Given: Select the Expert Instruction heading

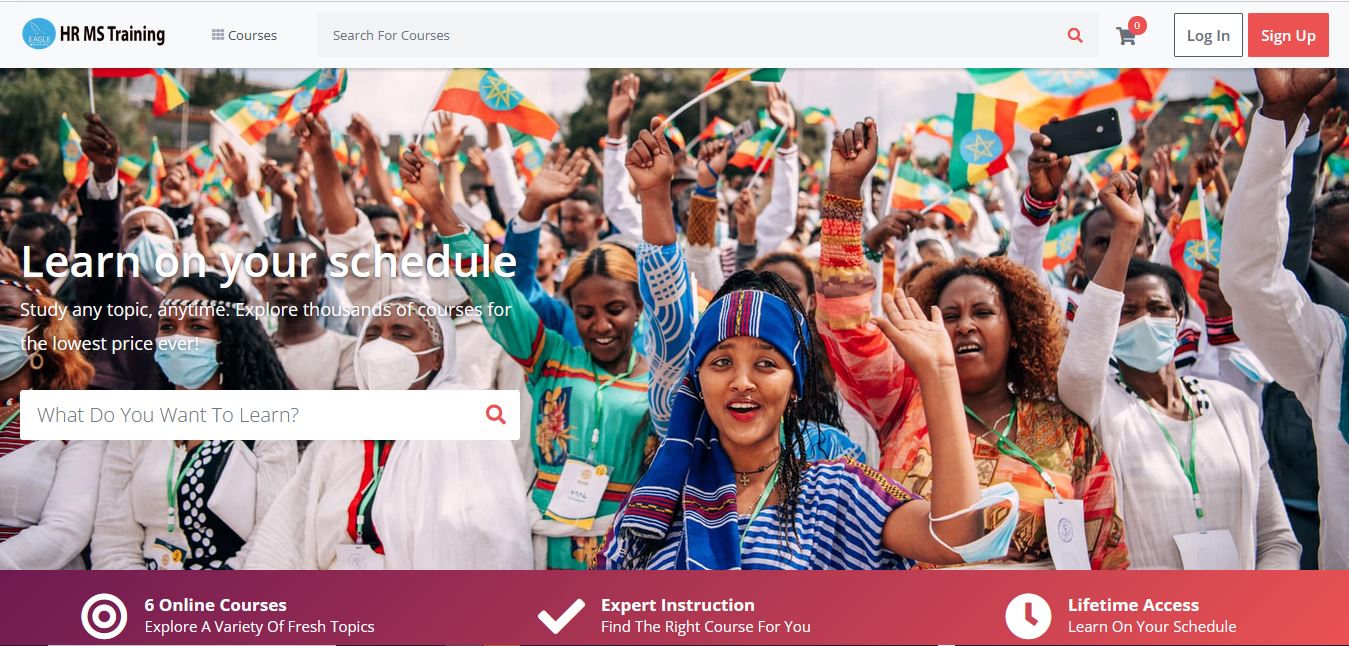Looking at the screenshot, I should 677,605.
